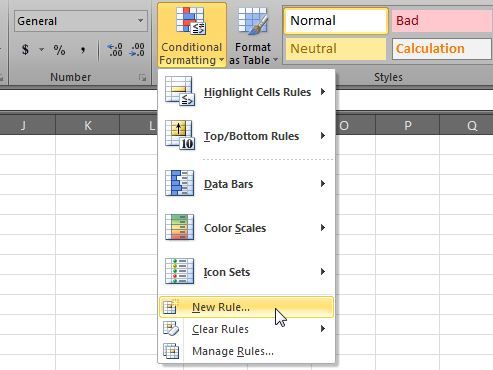Screen dimensions: 493x370
Task: Click the Format as Table icon
Action: click(253, 21)
